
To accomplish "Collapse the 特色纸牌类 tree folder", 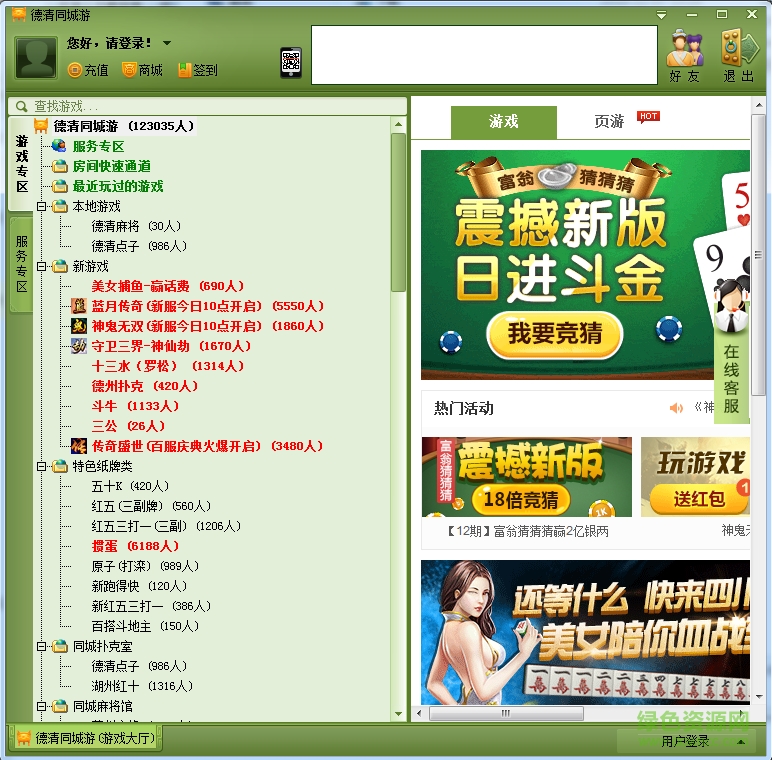I will pyautogui.click(x=43, y=466).
